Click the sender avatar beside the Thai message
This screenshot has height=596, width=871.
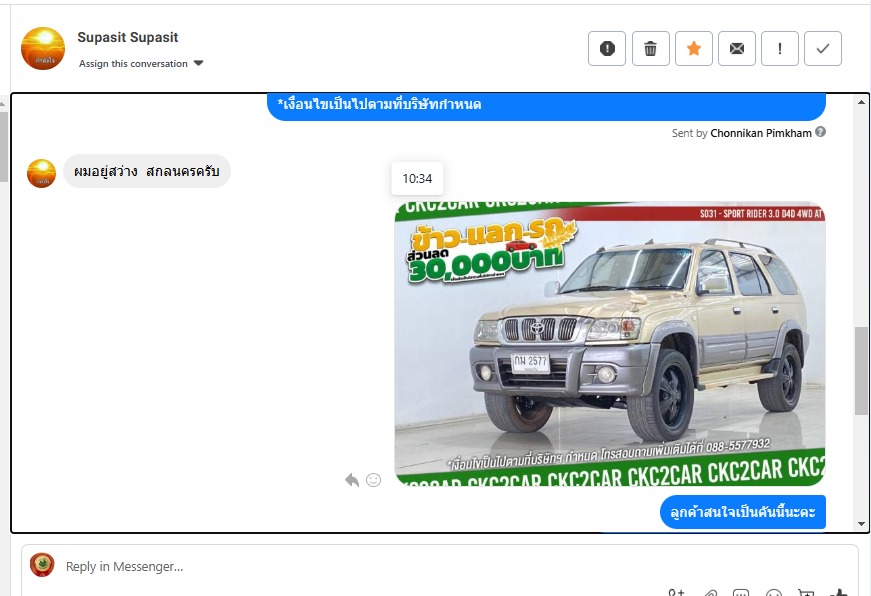pyautogui.click(x=42, y=173)
